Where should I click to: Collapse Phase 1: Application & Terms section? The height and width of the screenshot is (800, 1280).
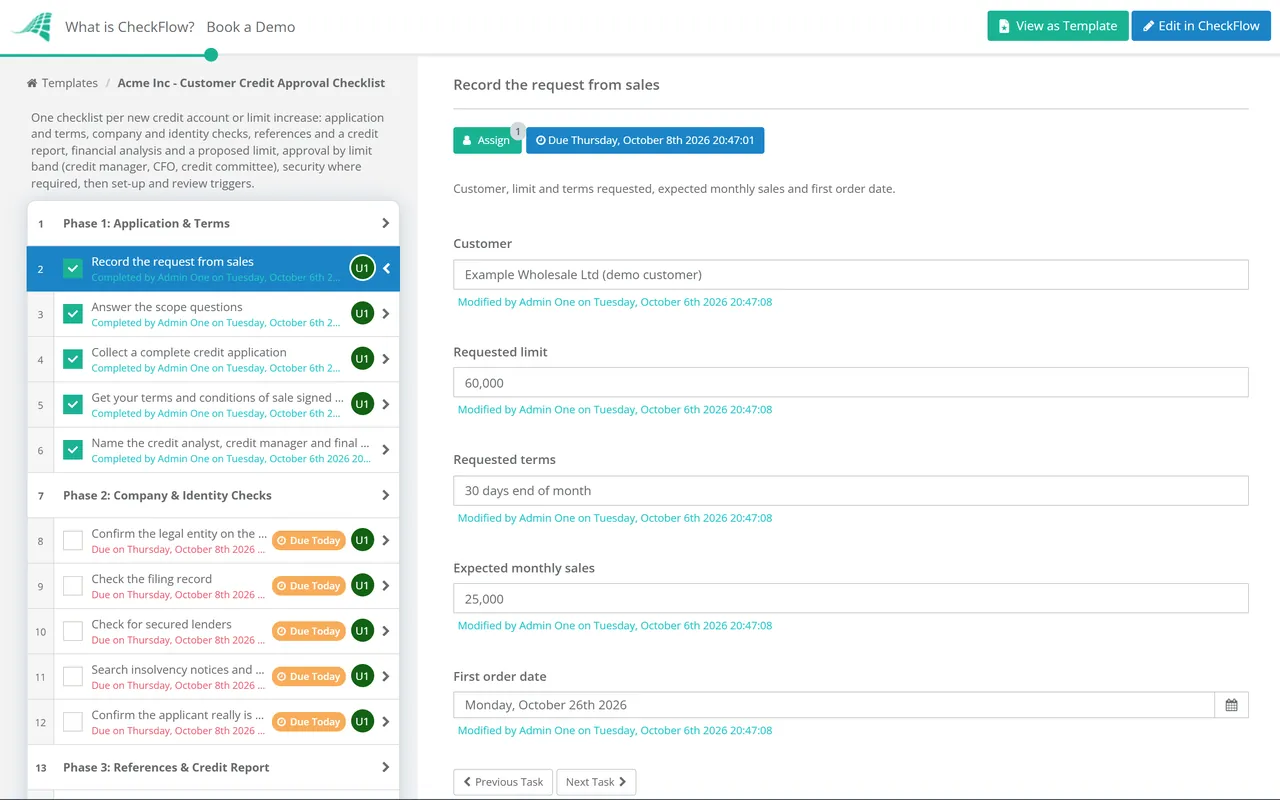coord(386,223)
